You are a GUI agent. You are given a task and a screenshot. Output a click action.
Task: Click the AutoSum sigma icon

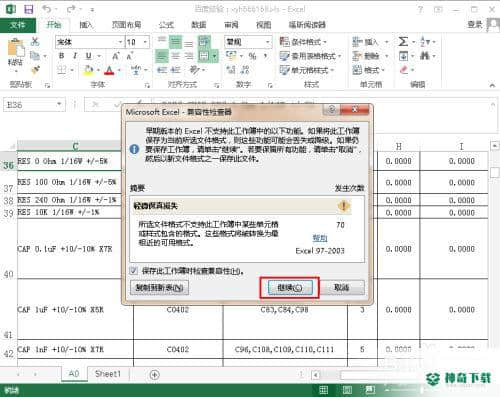coord(403,42)
